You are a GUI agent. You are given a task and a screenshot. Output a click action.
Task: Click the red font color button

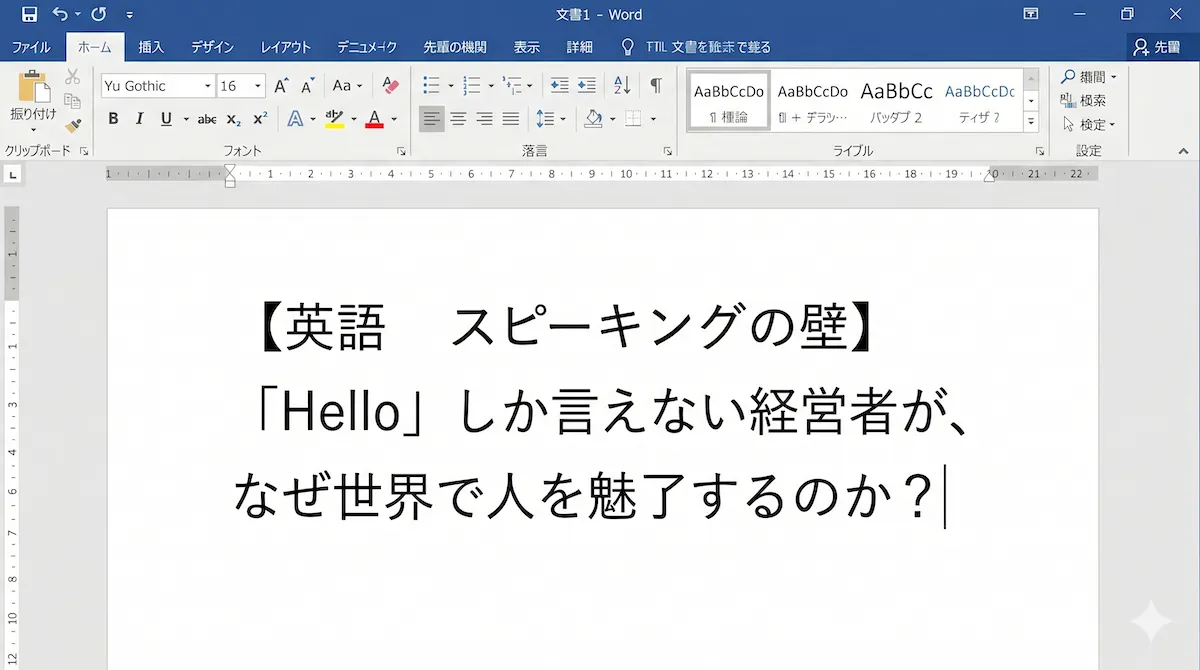tap(375, 119)
